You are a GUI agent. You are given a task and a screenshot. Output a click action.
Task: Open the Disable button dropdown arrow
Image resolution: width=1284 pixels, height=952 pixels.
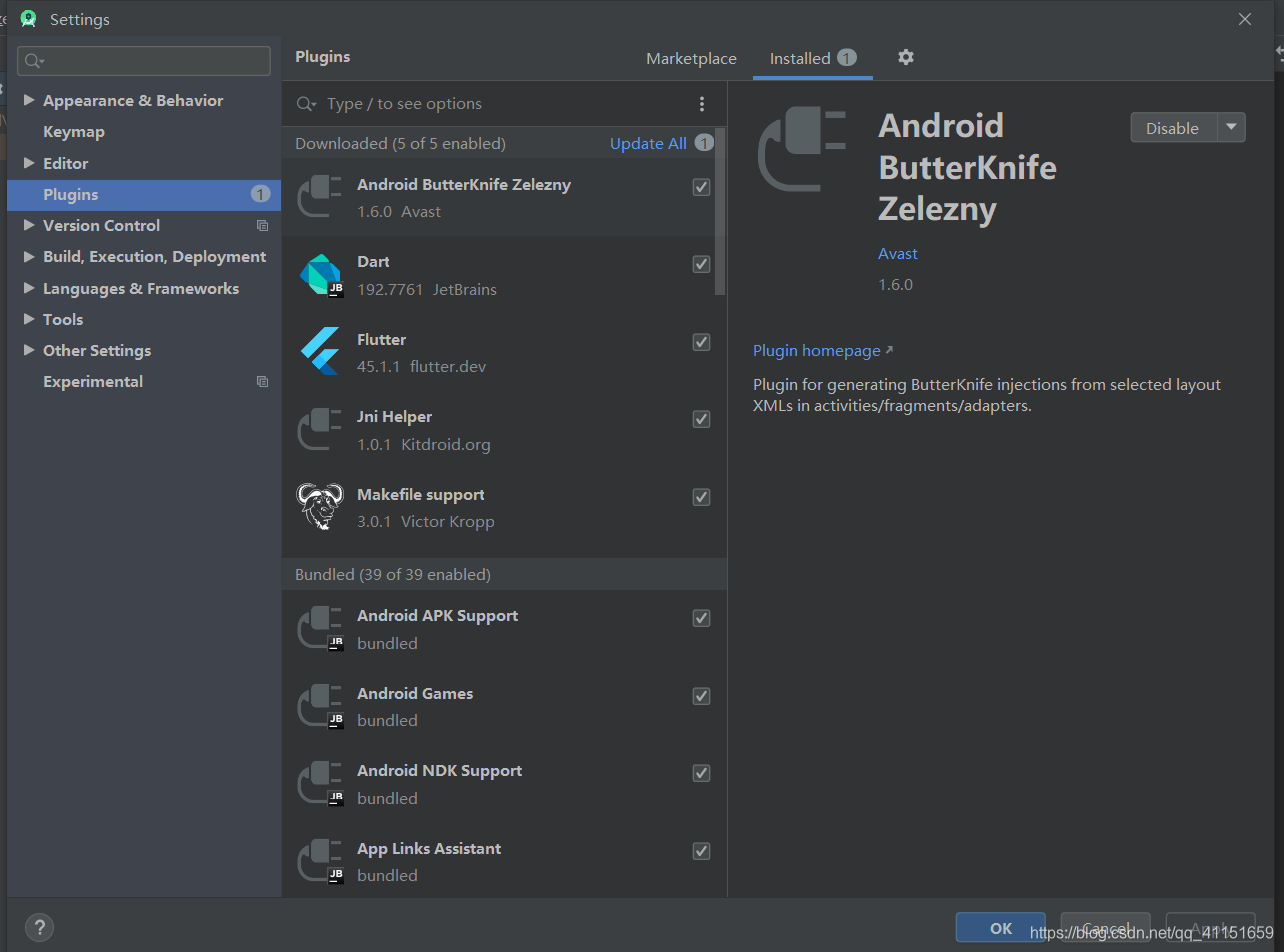click(1232, 127)
